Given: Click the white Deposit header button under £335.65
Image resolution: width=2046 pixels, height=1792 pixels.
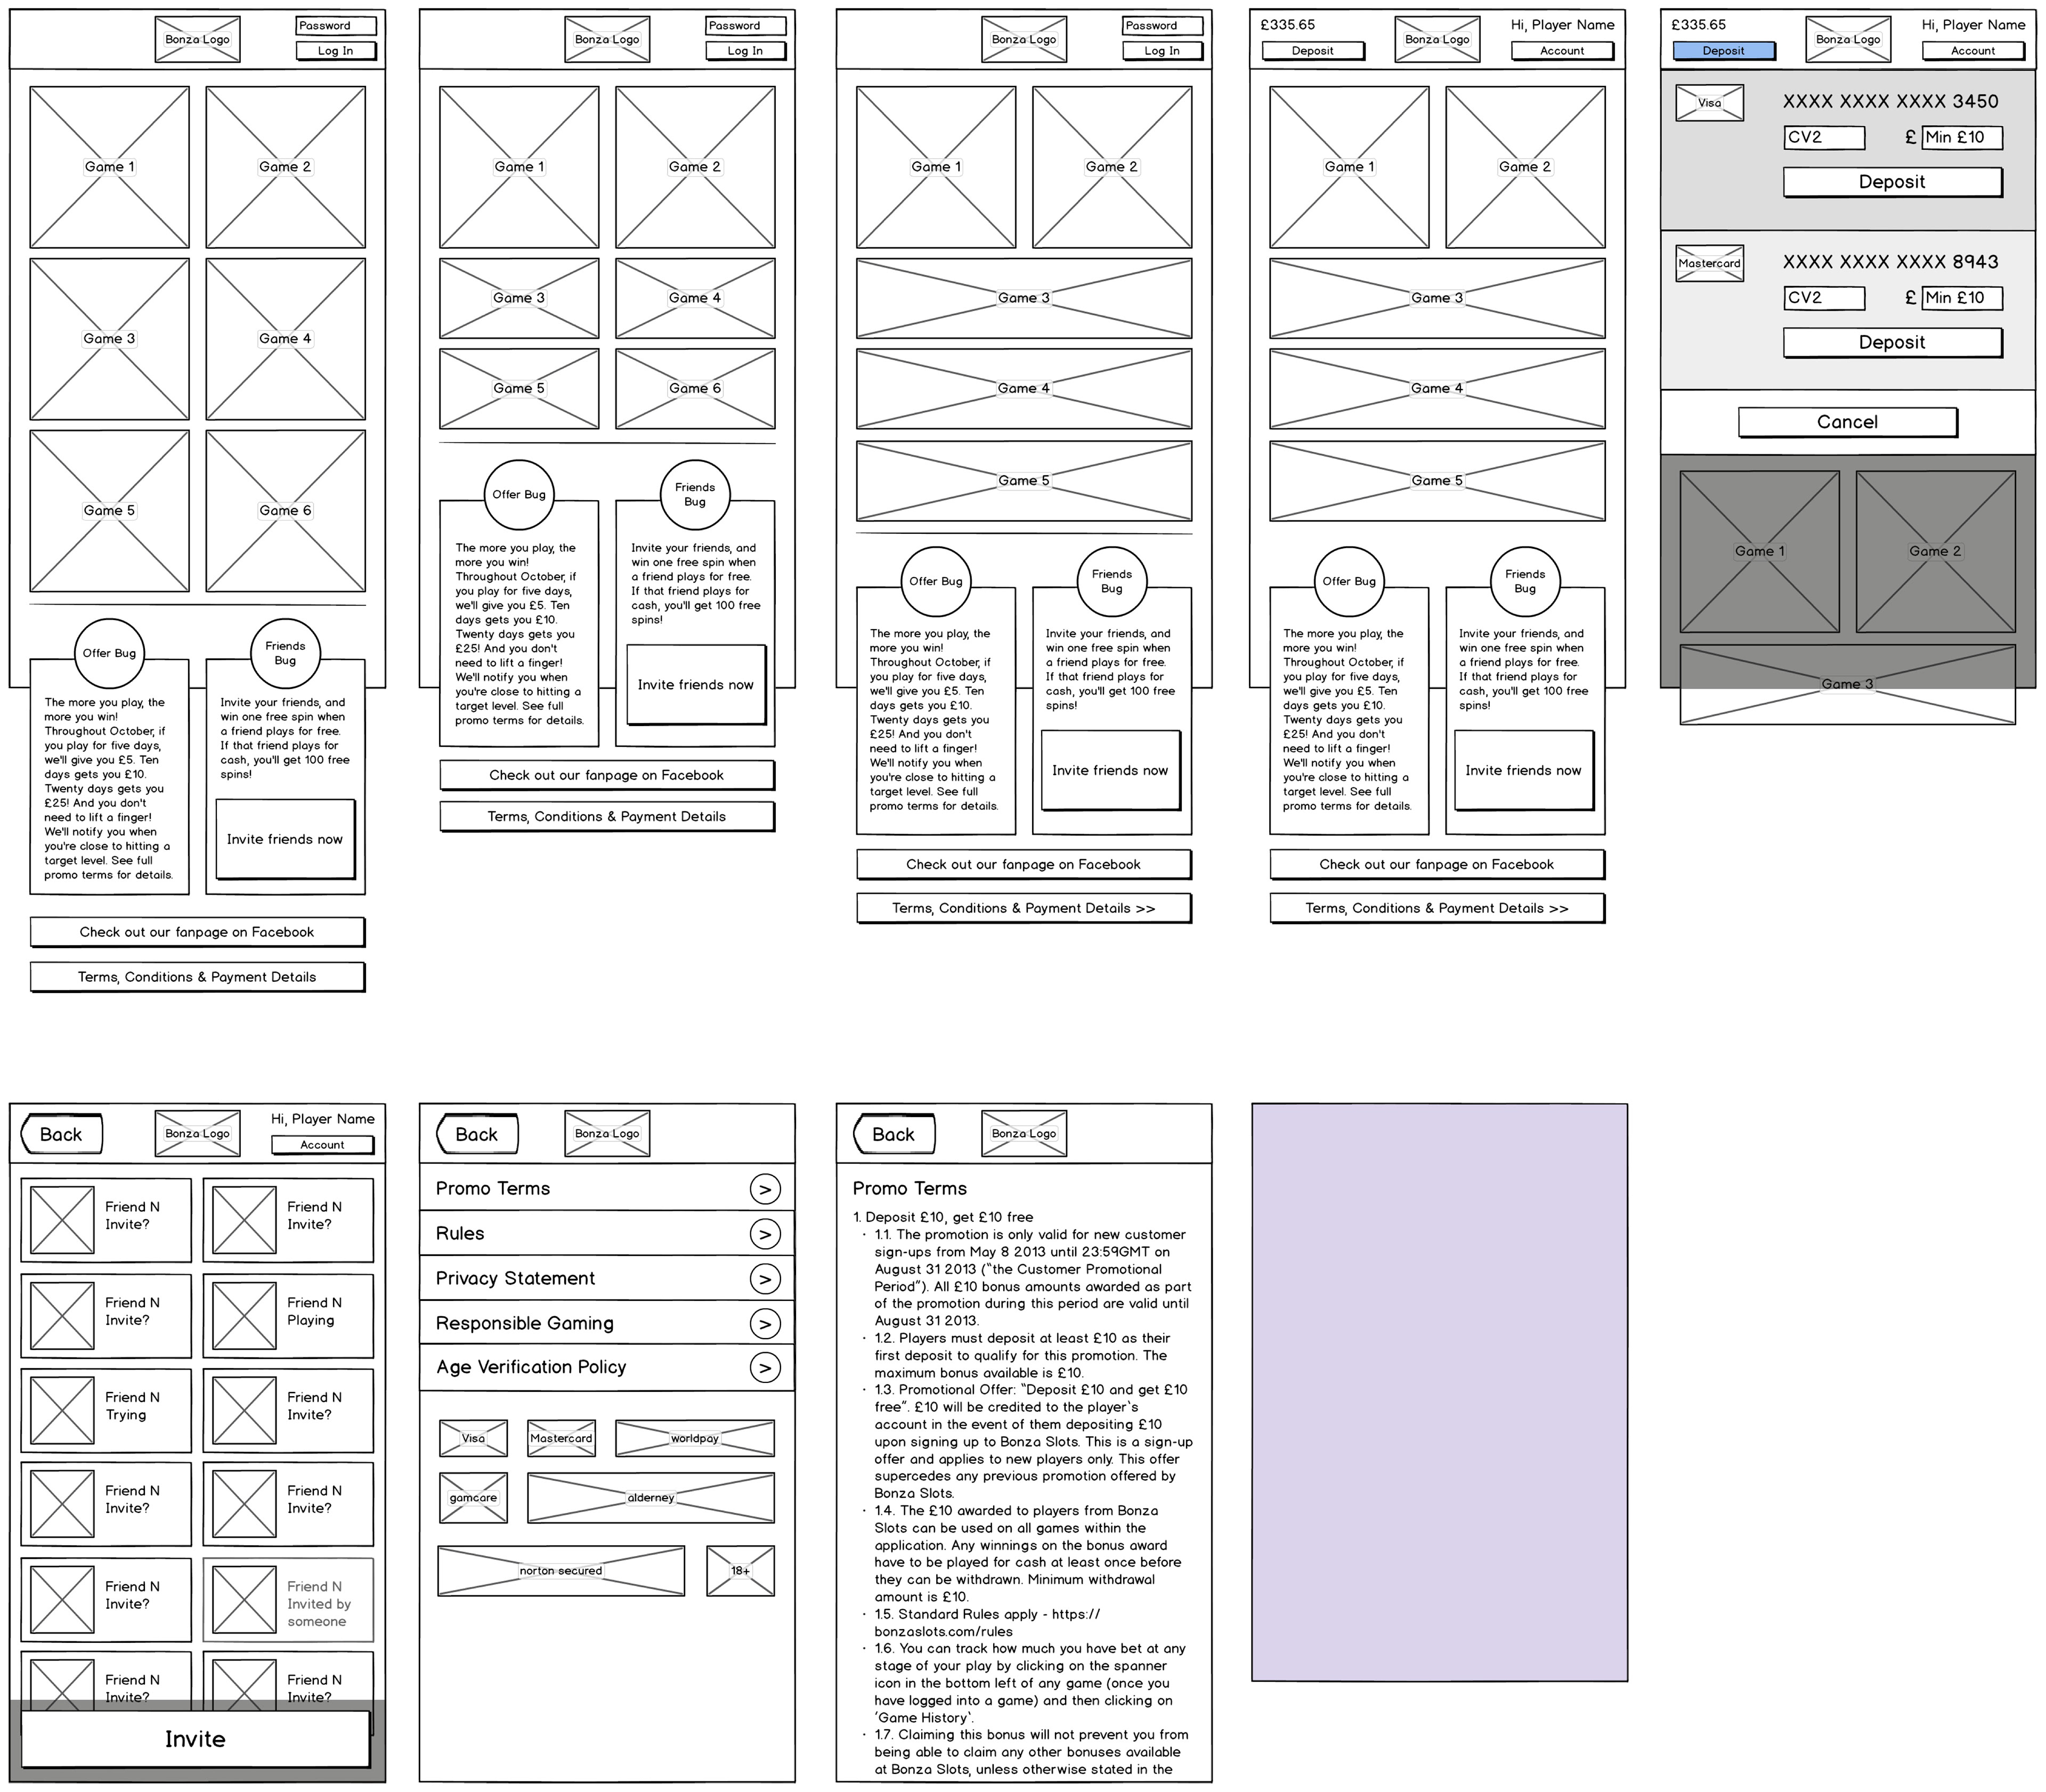Looking at the screenshot, I should coord(1313,51).
